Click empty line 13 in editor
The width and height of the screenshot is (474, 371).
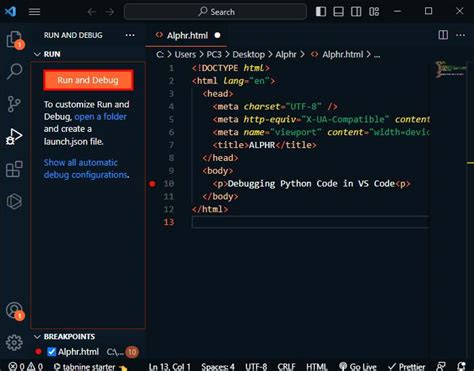click(310, 222)
